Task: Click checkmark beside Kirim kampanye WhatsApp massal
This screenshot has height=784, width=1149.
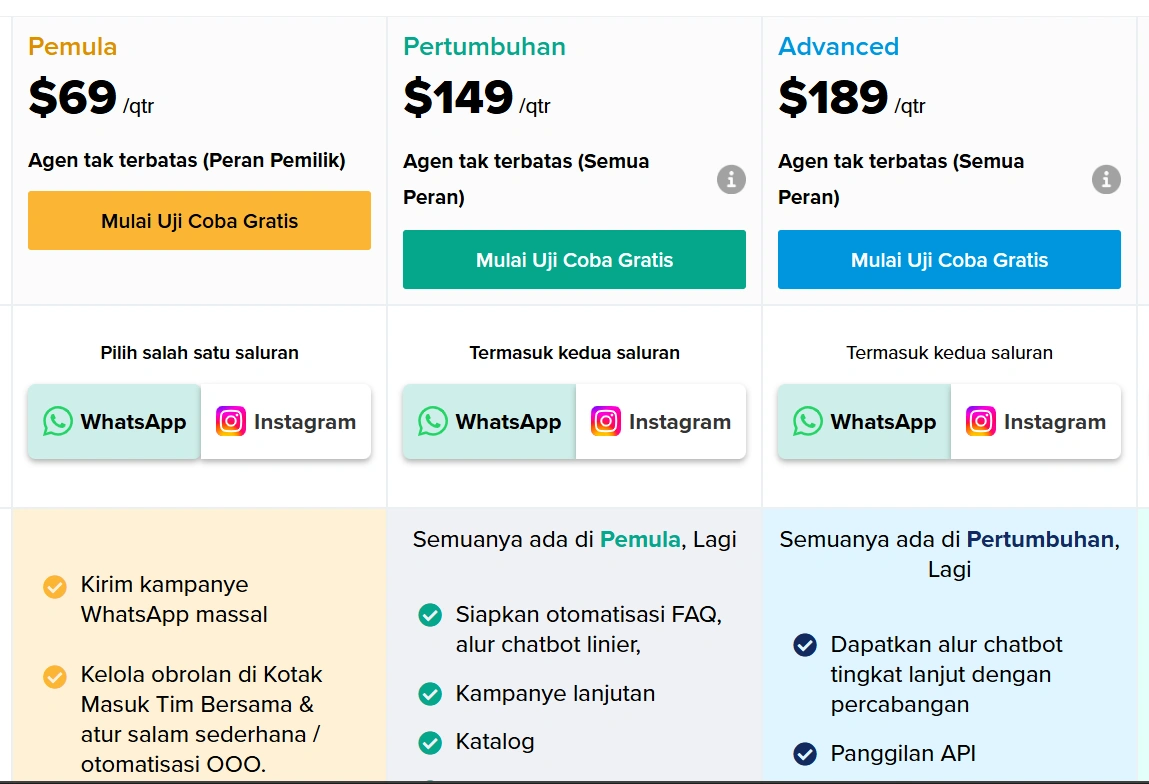Action: 55,586
